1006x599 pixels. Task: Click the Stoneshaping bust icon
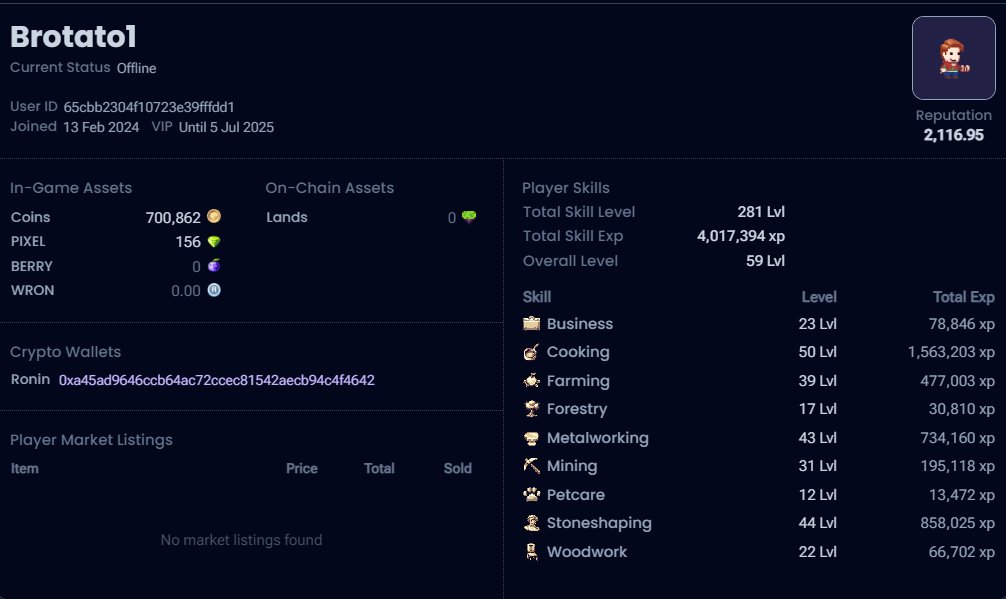(x=531, y=523)
